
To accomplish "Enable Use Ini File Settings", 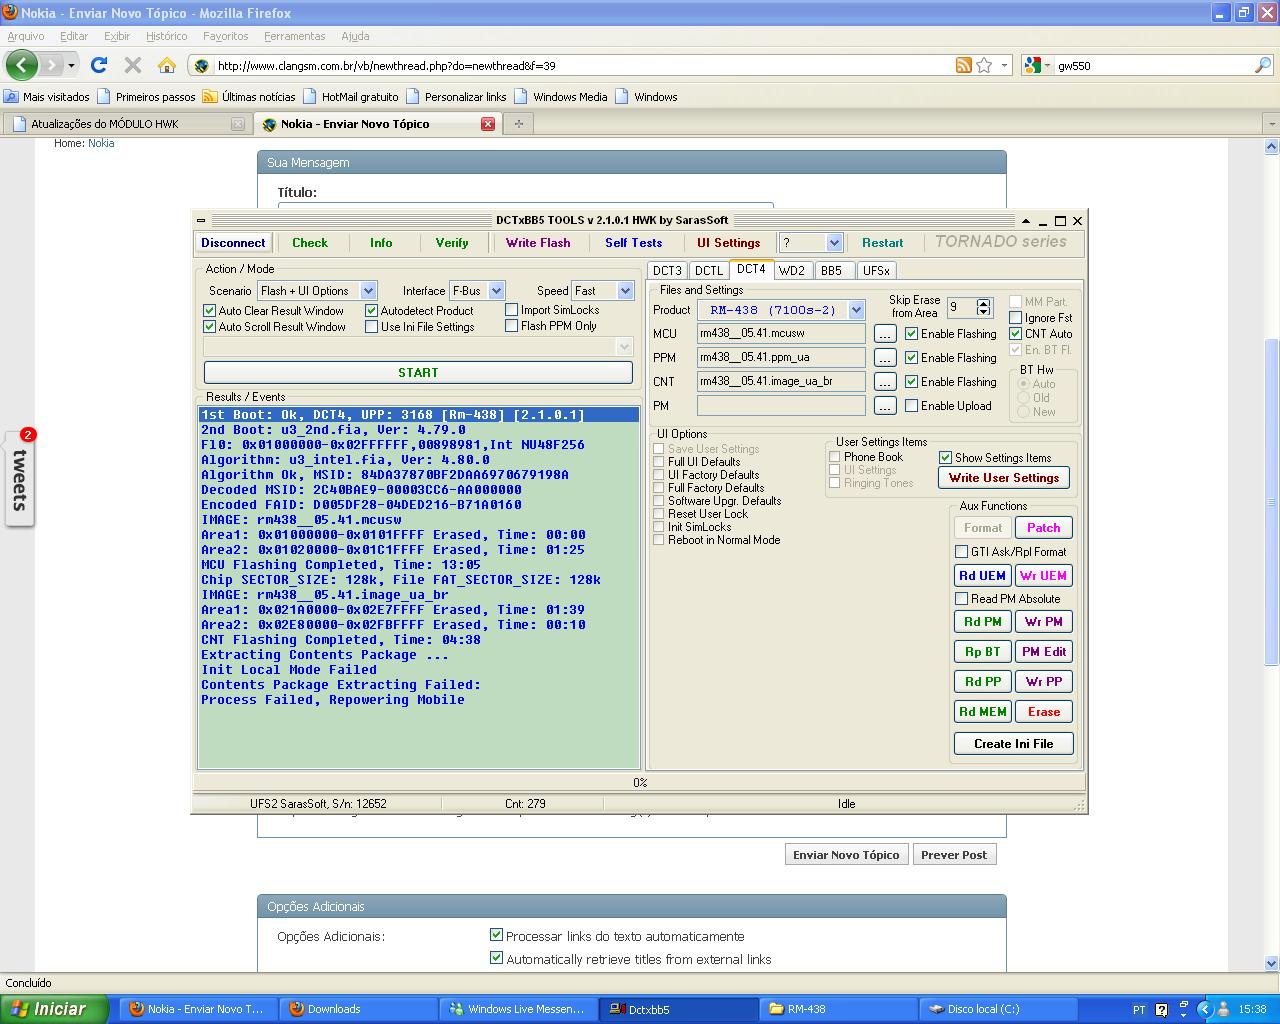I will click(x=372, y=327).
